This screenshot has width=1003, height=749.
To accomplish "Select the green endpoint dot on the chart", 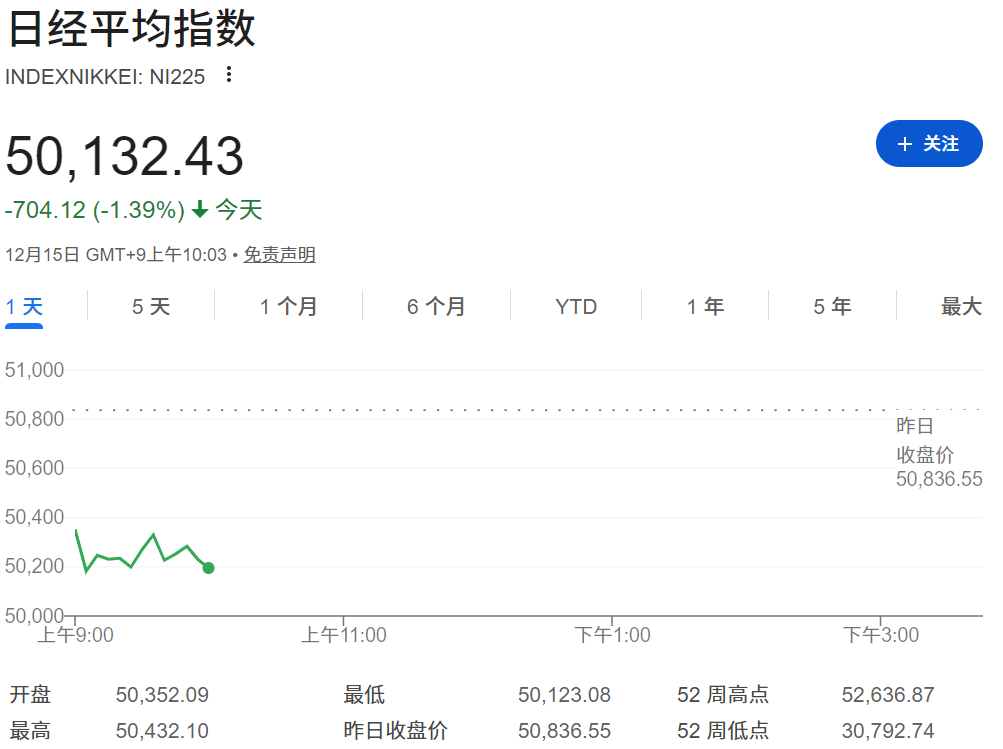I will pos(208,567).
